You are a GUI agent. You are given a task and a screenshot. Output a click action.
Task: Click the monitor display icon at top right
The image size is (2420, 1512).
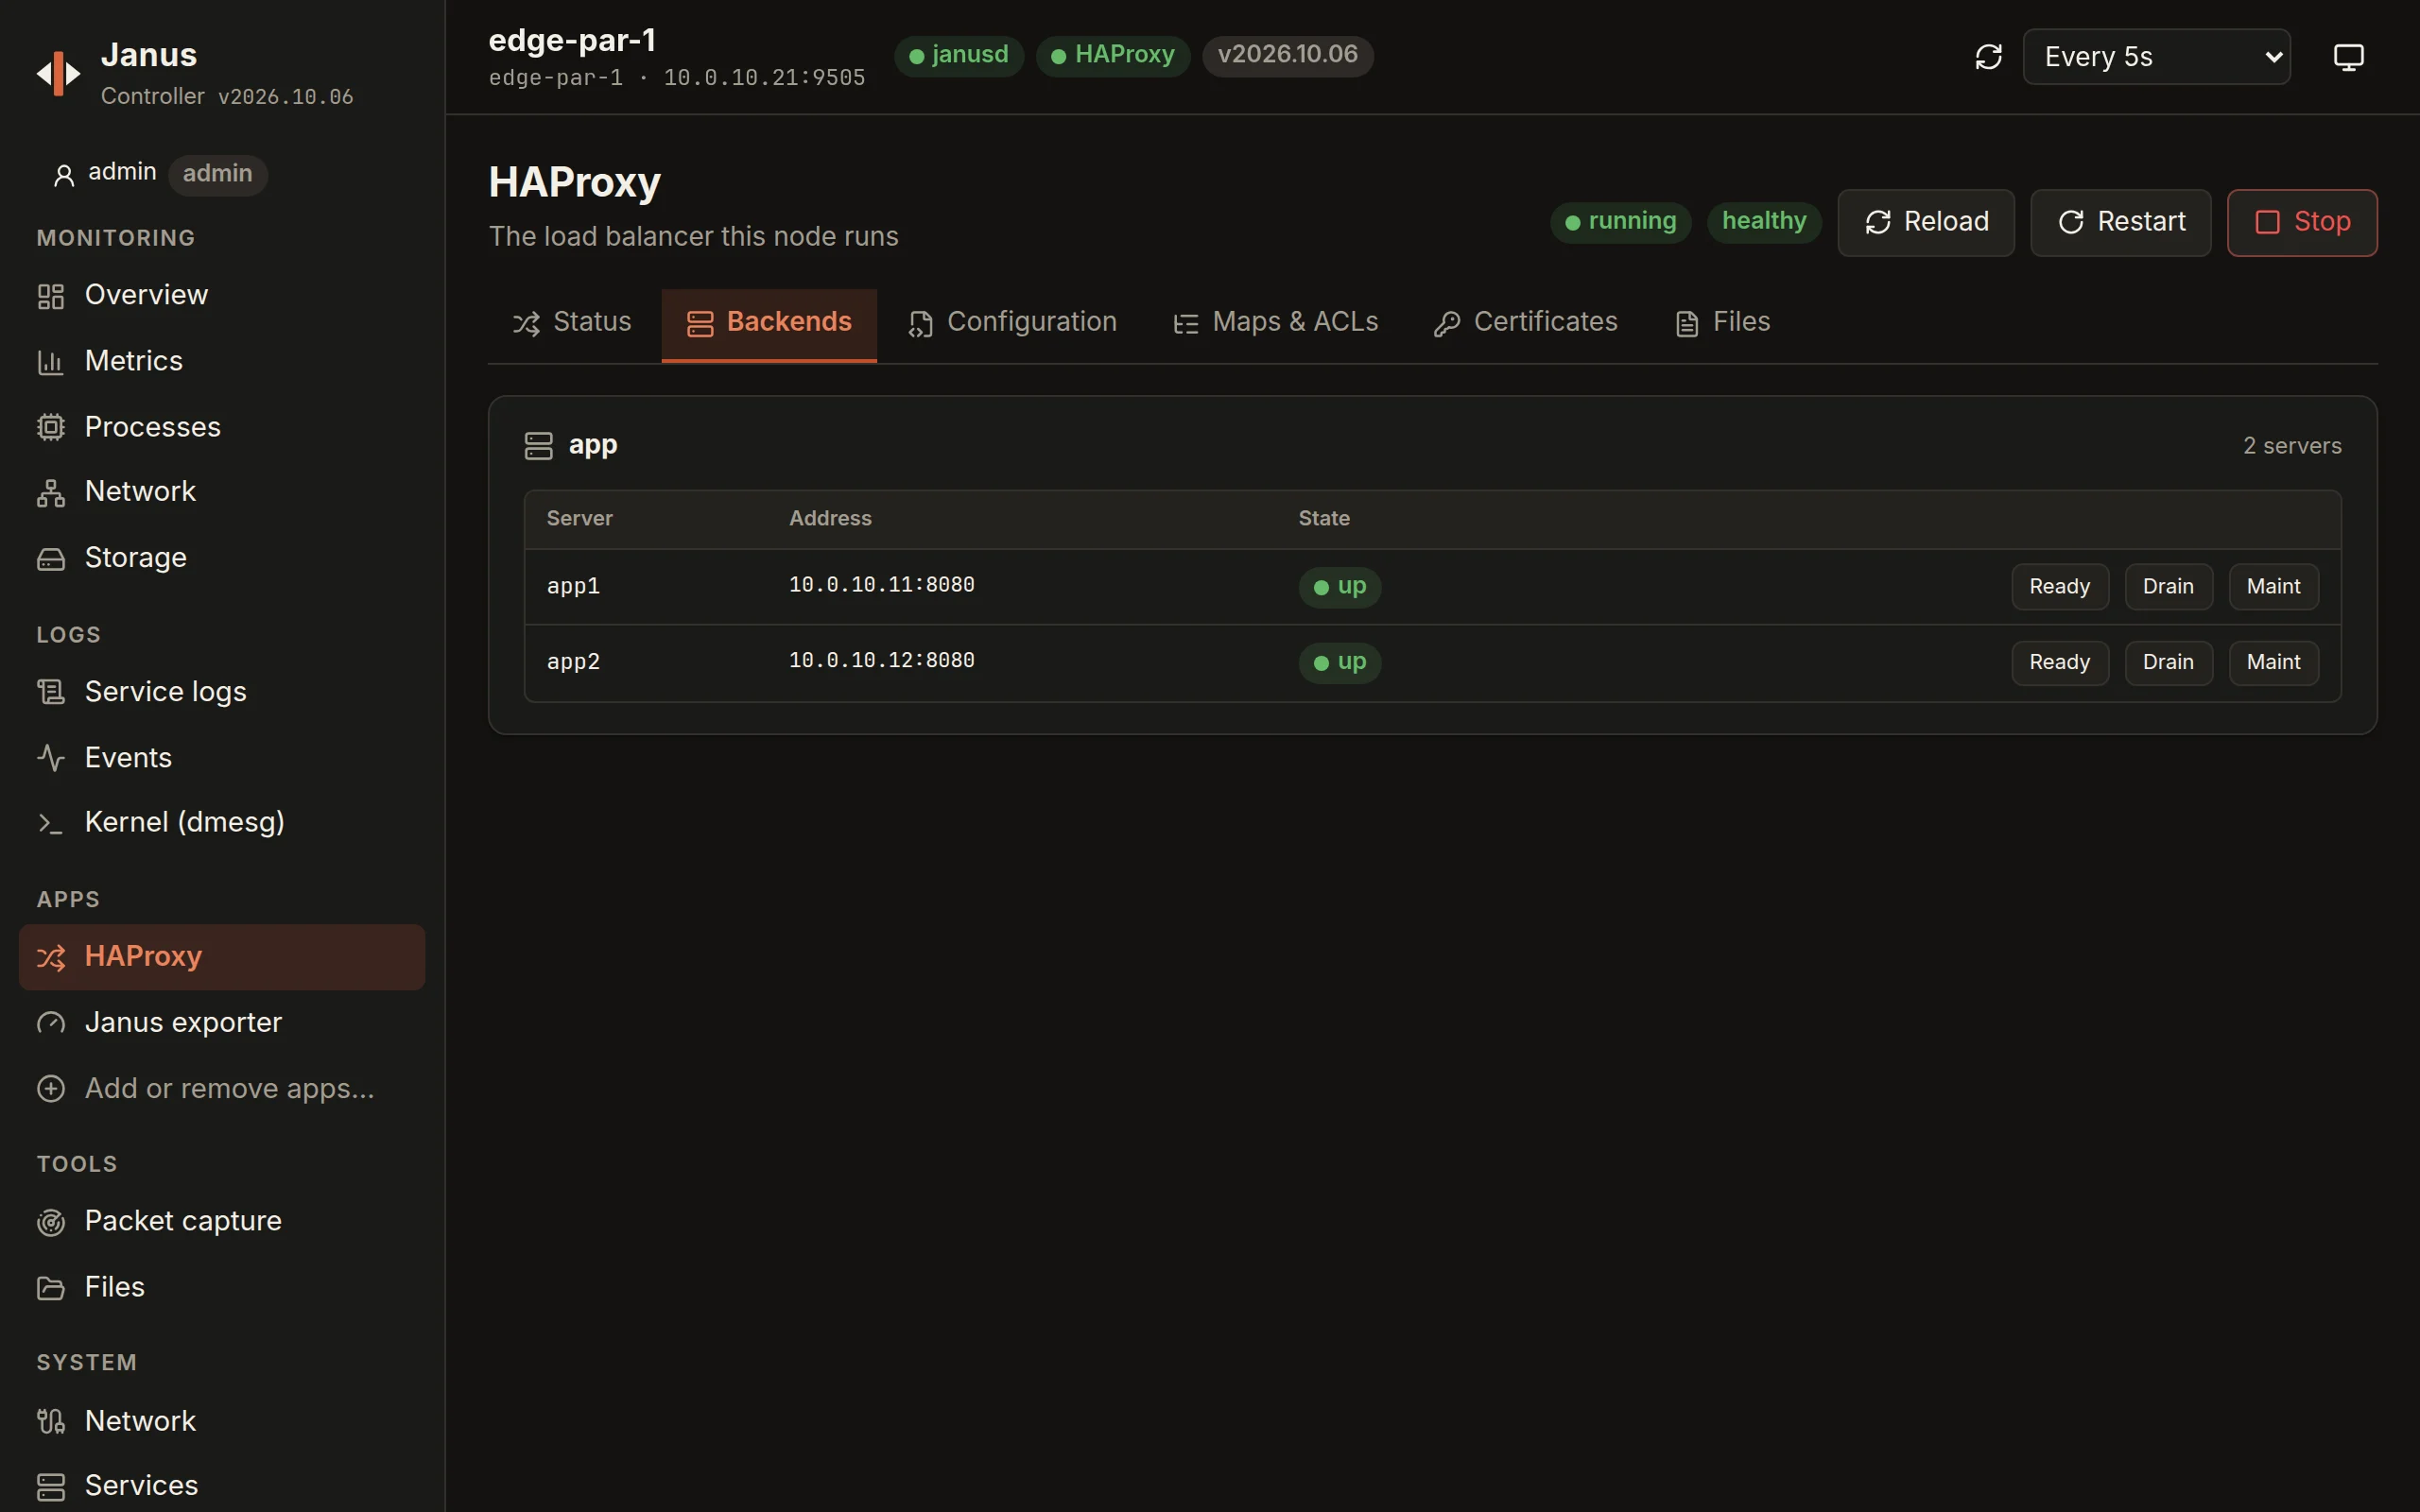click(x=2348, y=57)
